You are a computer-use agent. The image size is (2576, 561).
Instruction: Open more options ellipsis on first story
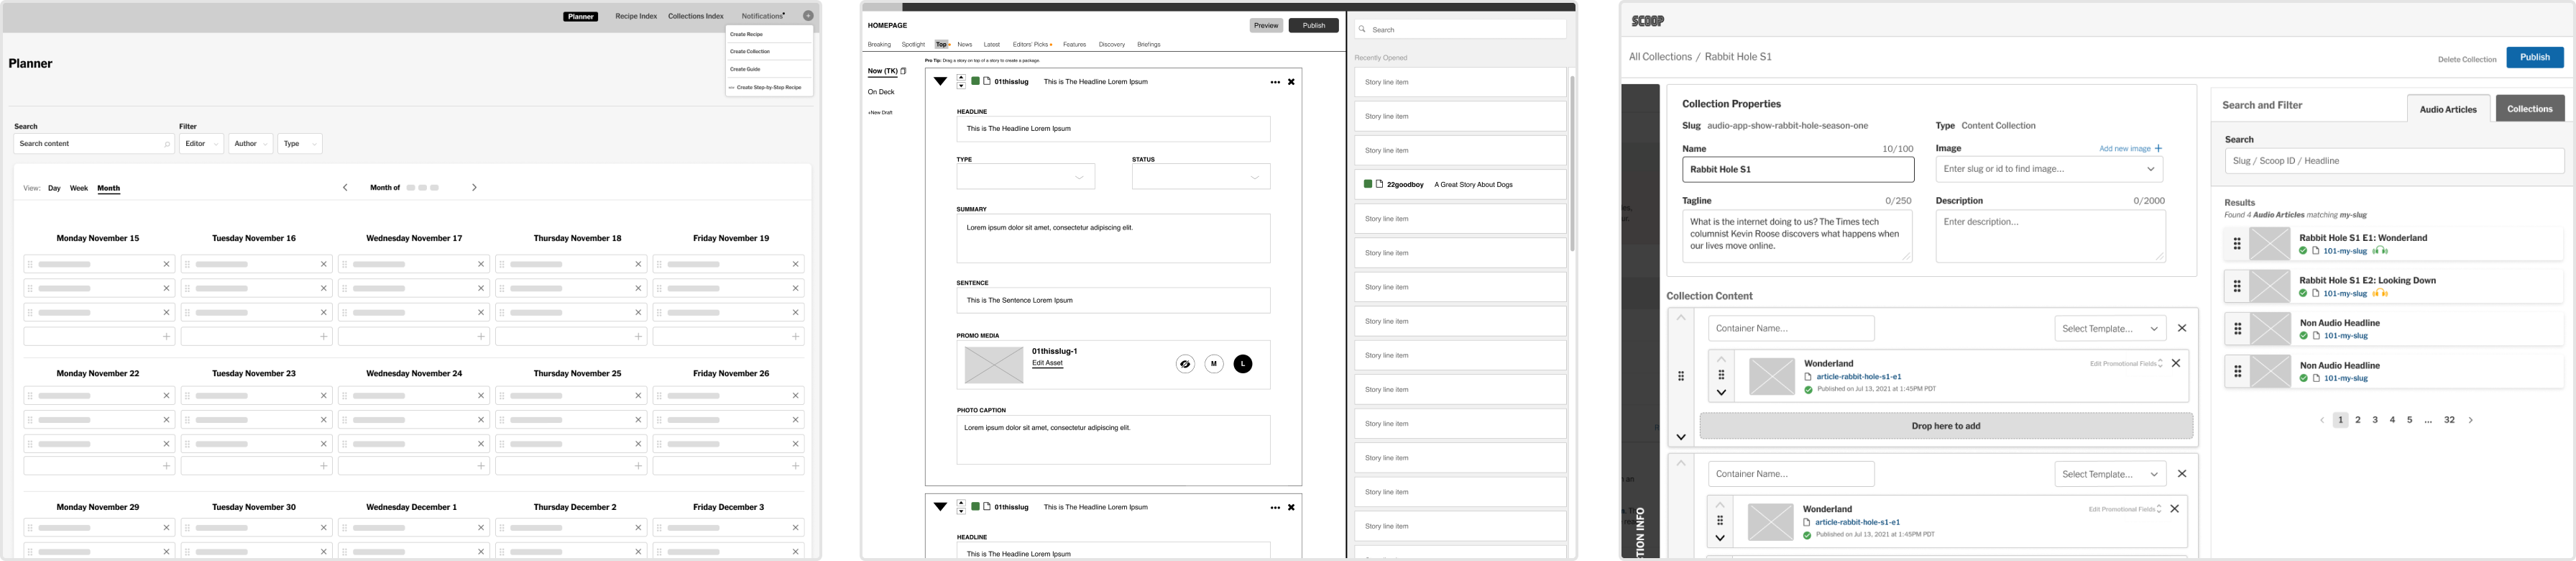click(x=1275, y=82)
